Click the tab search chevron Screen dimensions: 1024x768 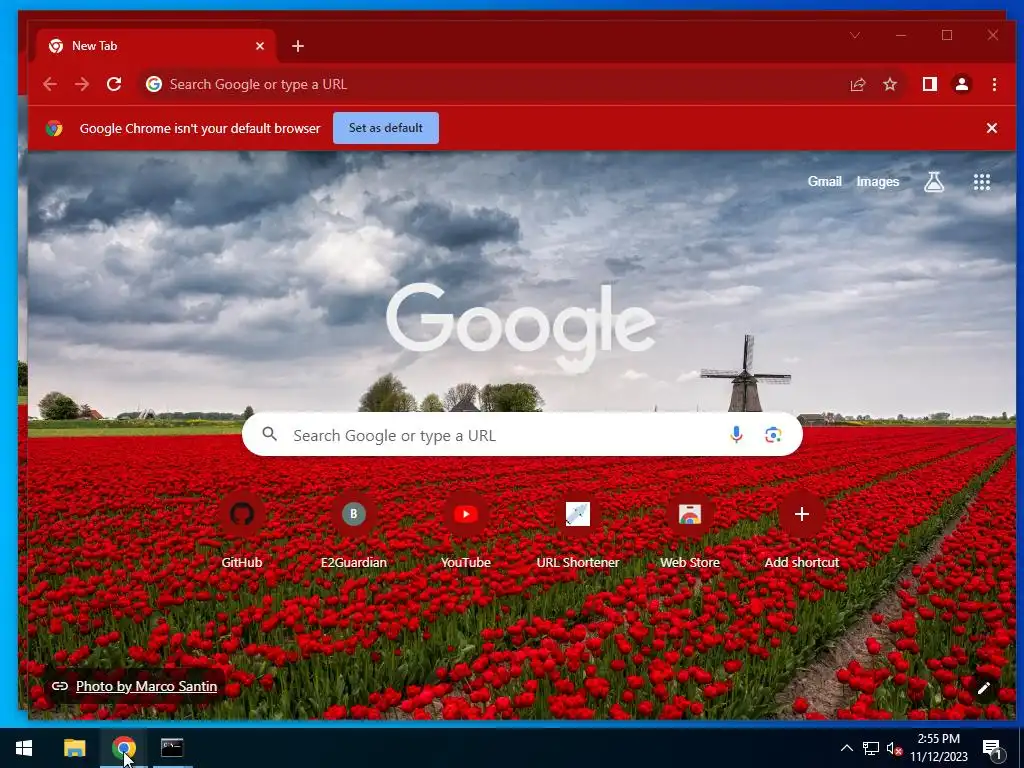[855, 35]
